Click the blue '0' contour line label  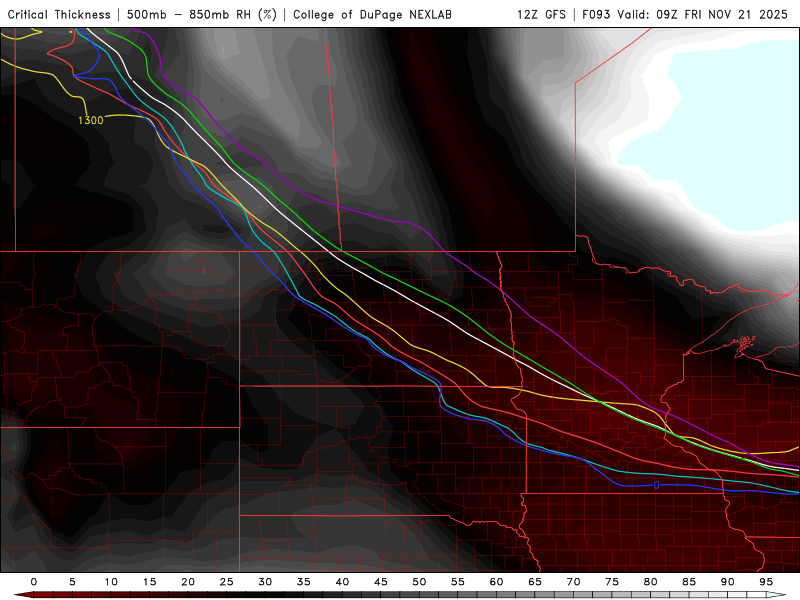[657, 485]
